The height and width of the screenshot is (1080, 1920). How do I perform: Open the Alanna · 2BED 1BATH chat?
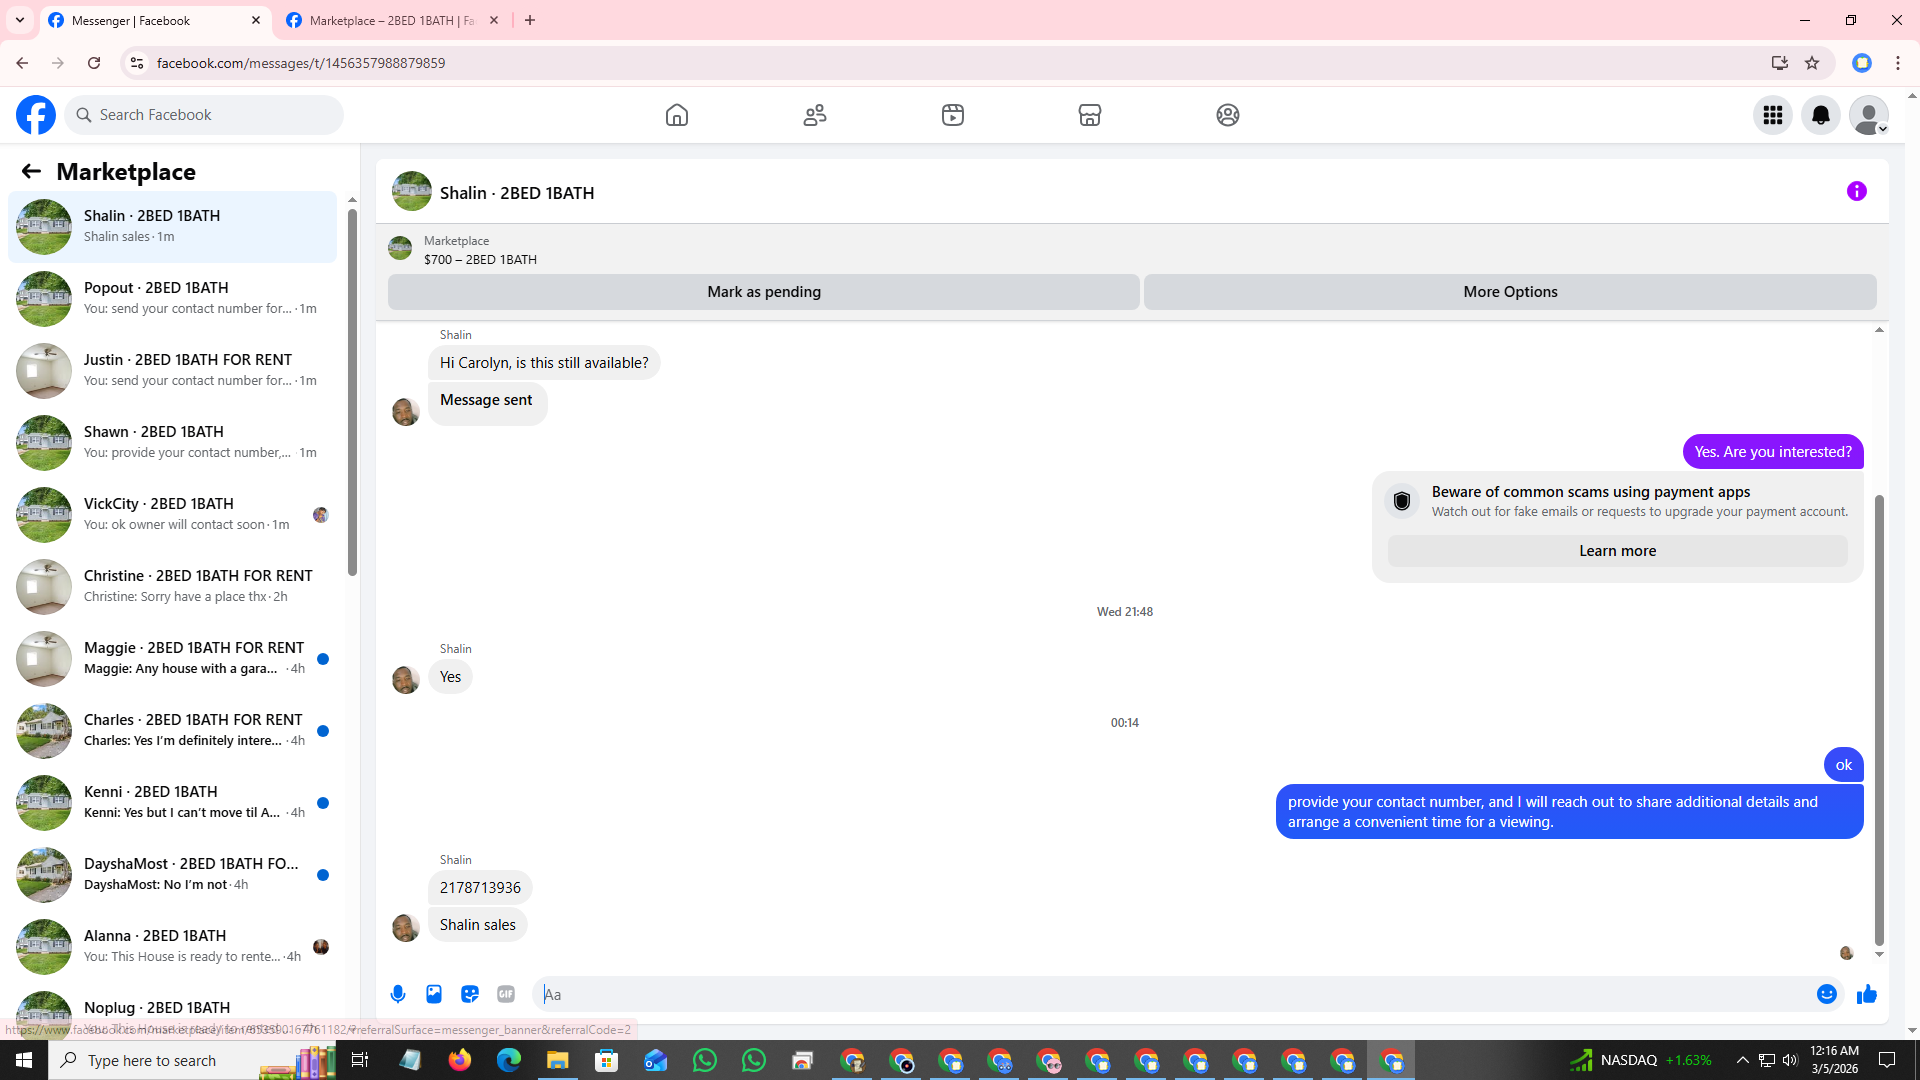172,946
